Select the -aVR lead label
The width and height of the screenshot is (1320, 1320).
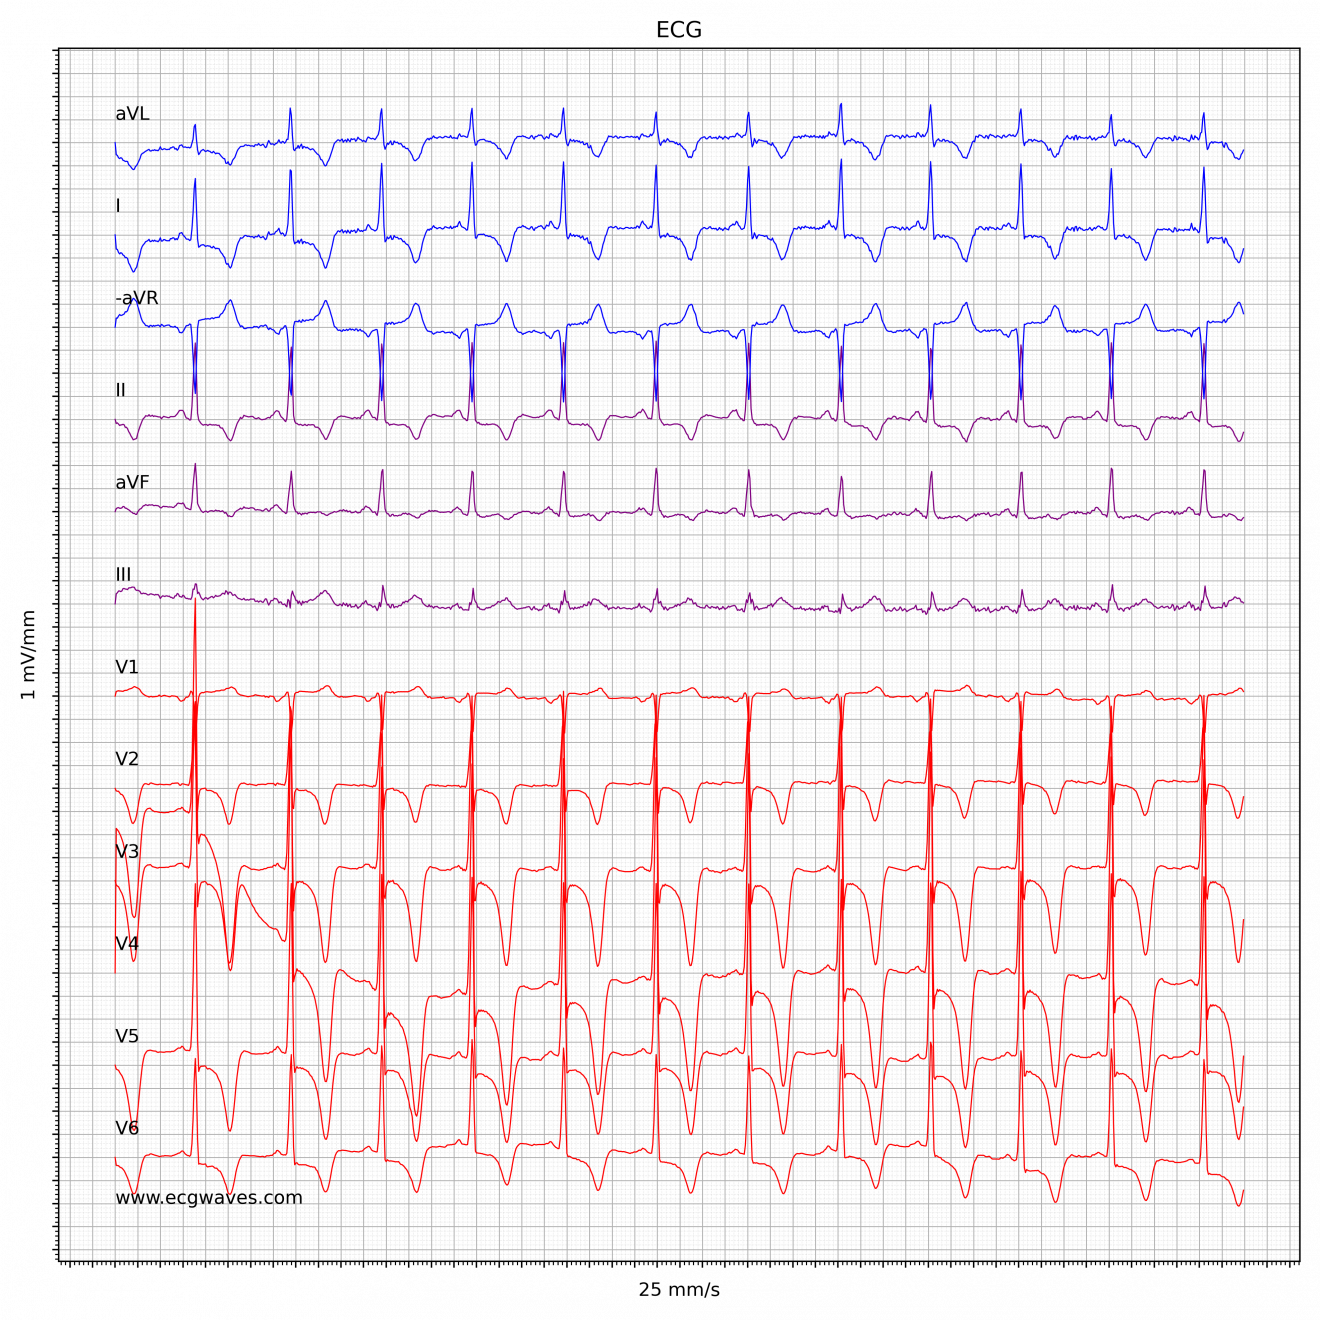tap(137, 296)
